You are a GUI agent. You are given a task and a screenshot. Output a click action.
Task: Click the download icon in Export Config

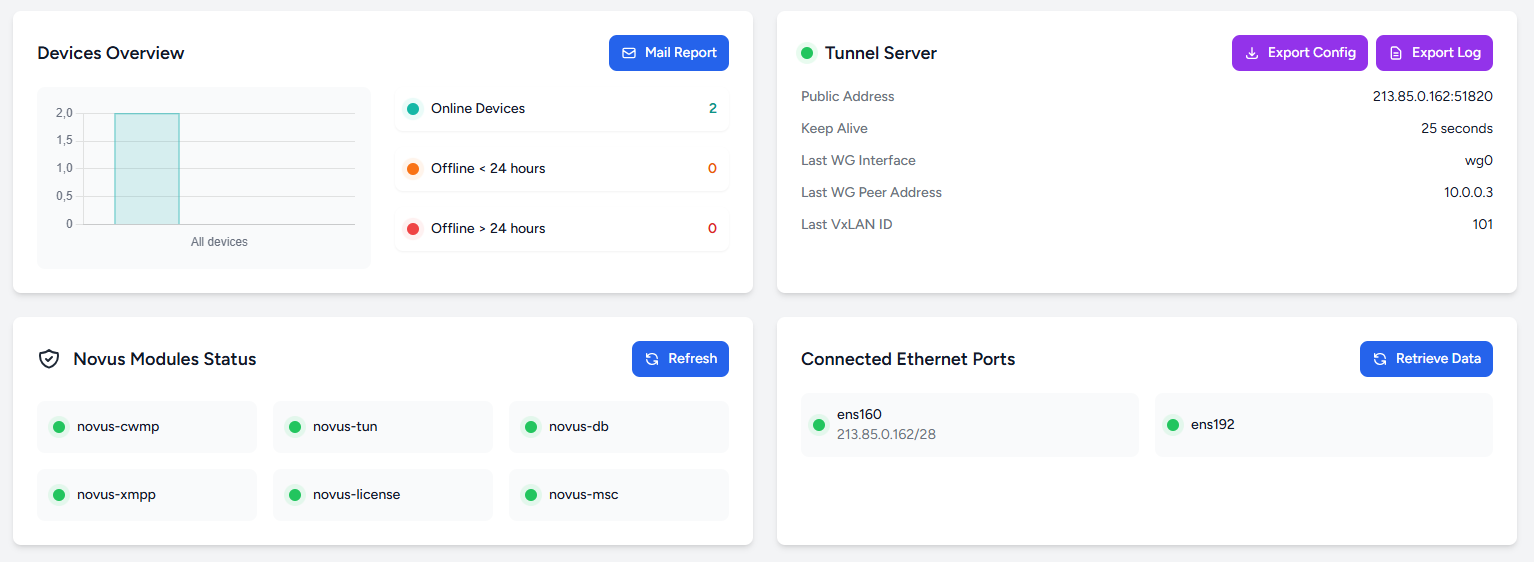1252,53
